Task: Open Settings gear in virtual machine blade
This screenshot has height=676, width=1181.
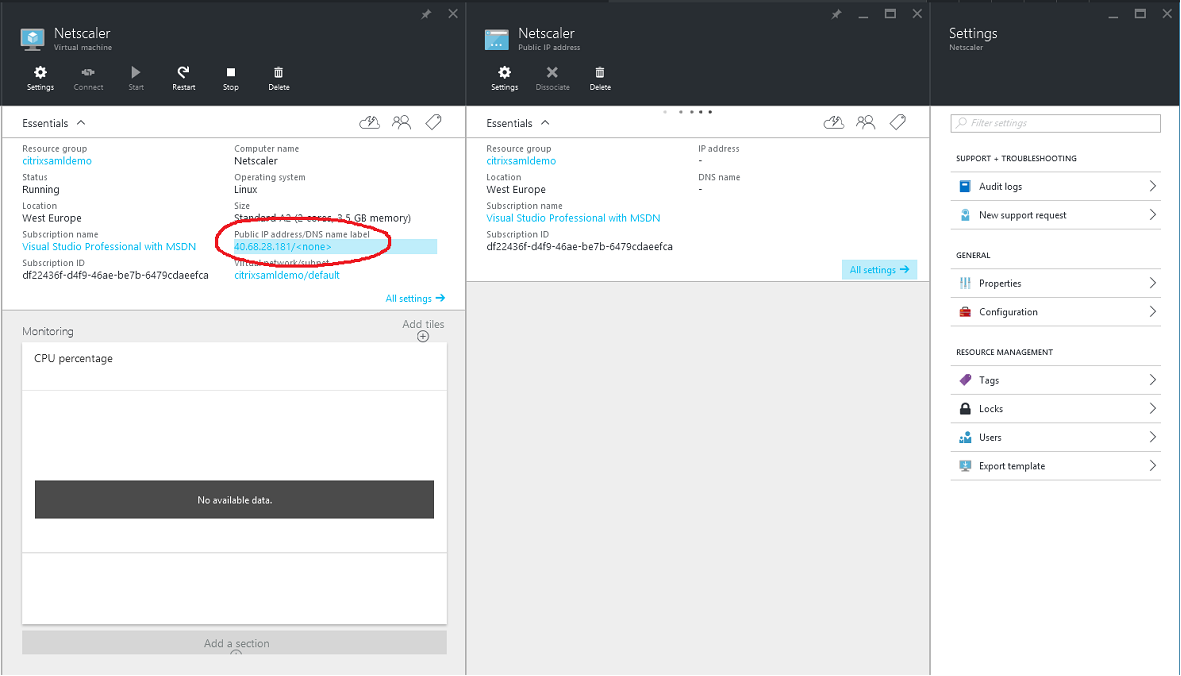Action: click(x=40, y=73)
